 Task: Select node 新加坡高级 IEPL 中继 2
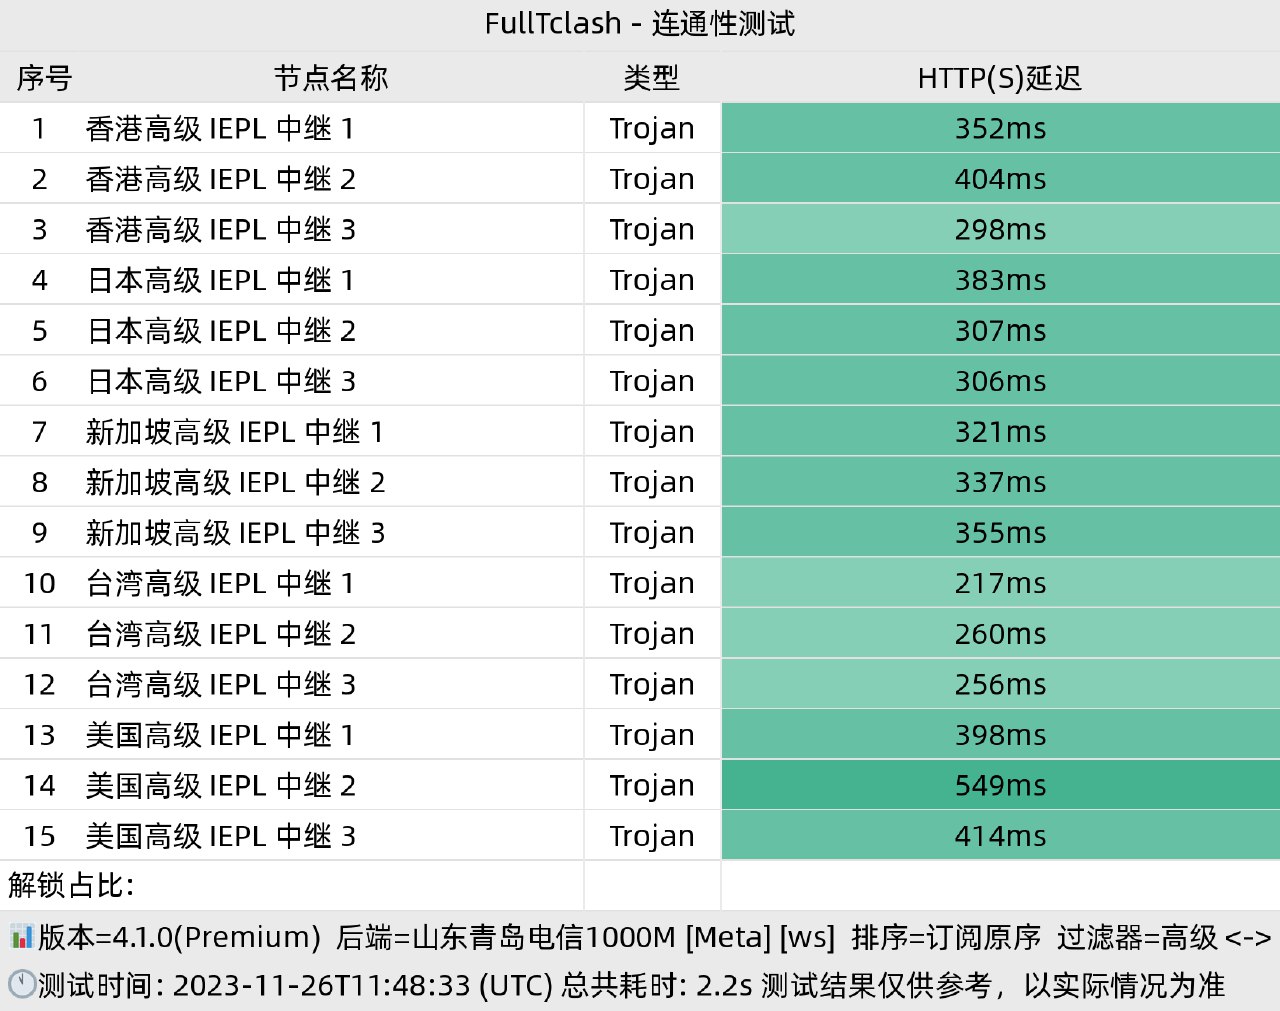coord(236,482)
